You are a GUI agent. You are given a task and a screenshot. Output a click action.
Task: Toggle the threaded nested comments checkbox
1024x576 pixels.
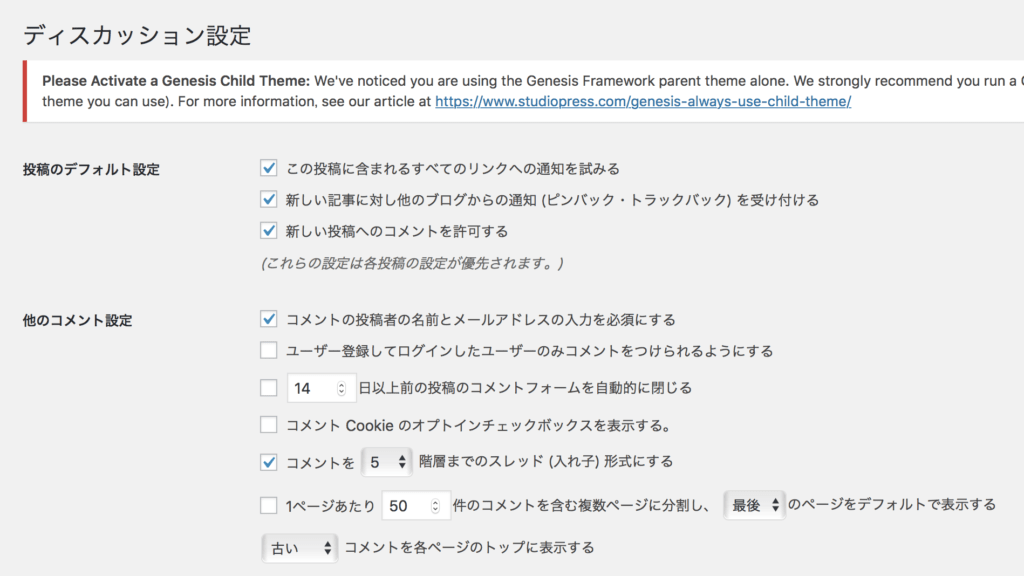(268, 462)
